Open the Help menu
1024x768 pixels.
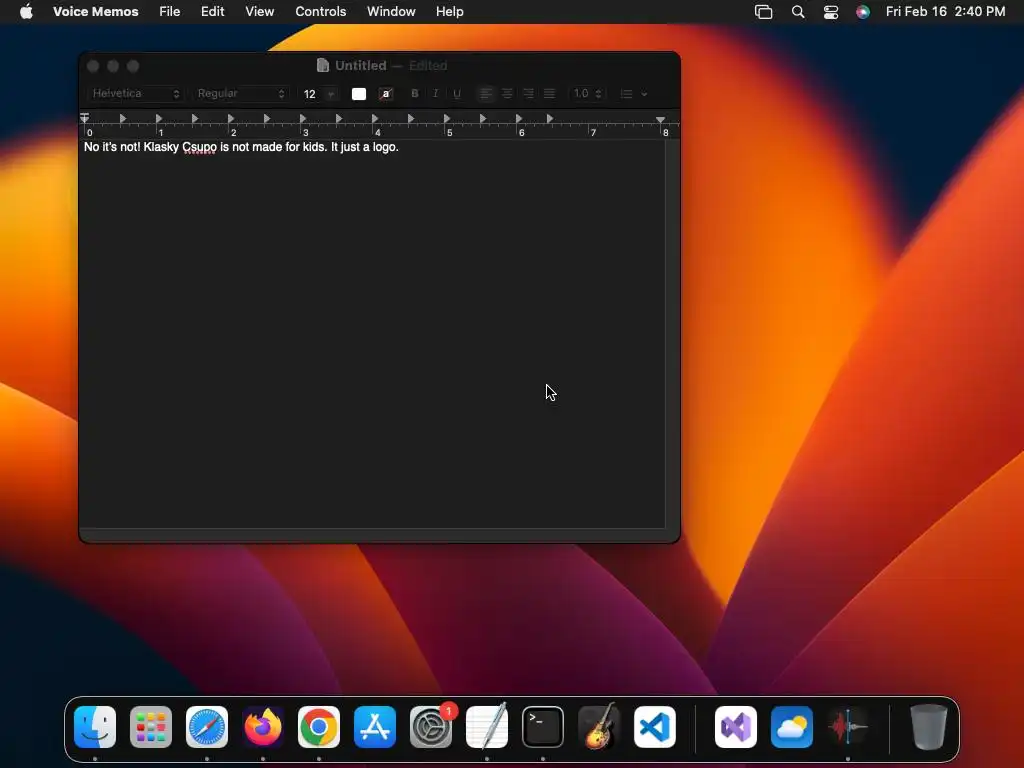coord(449,11)
